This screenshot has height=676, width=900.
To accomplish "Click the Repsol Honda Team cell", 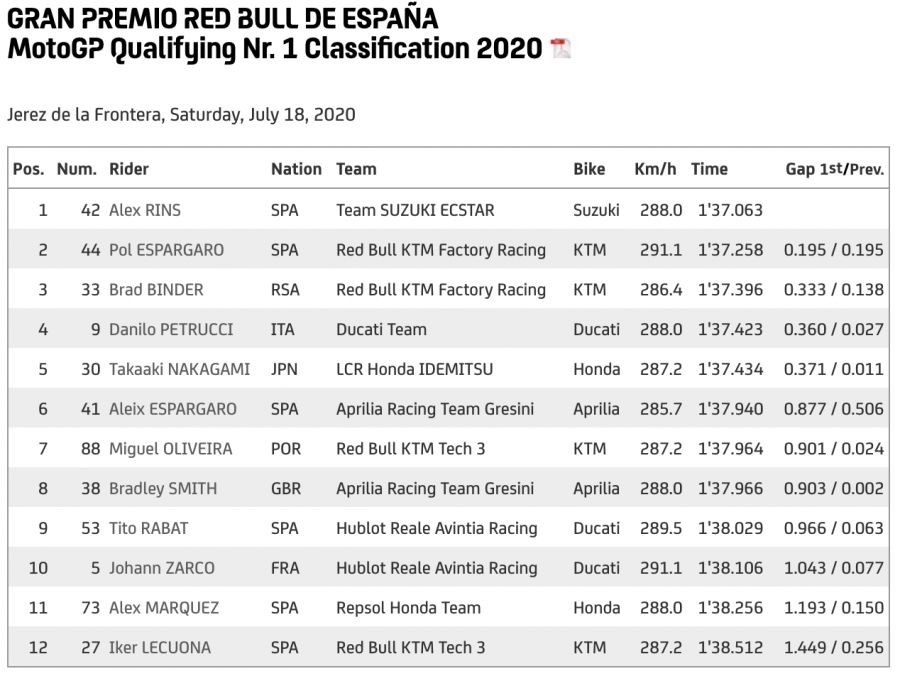I will pyautogui.click(x=408, y=607).
